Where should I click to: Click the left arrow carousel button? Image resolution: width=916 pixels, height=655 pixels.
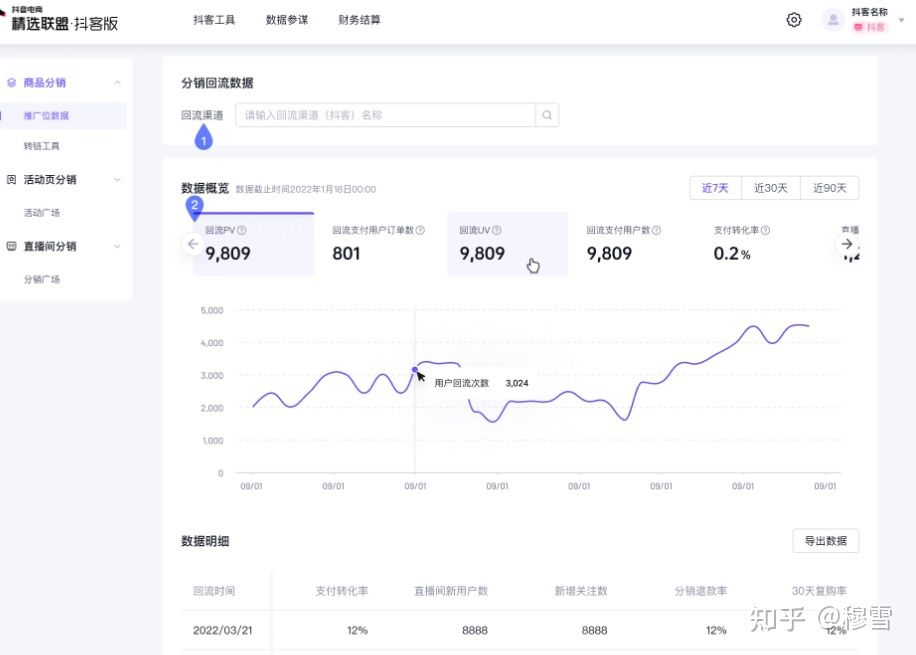coord(193,244)
